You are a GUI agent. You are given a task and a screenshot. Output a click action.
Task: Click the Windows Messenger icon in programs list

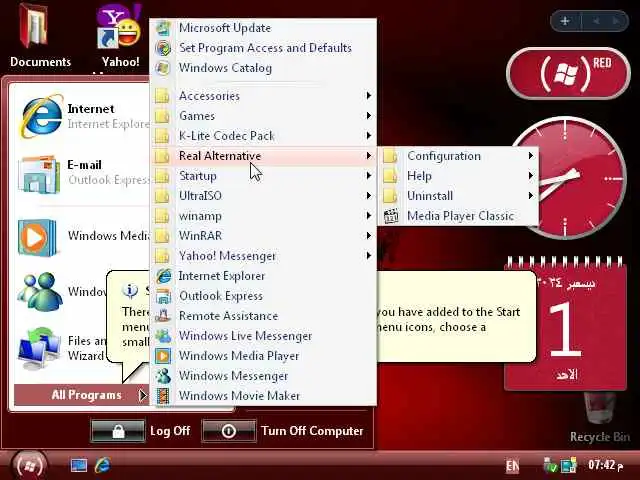click(163, 376)
